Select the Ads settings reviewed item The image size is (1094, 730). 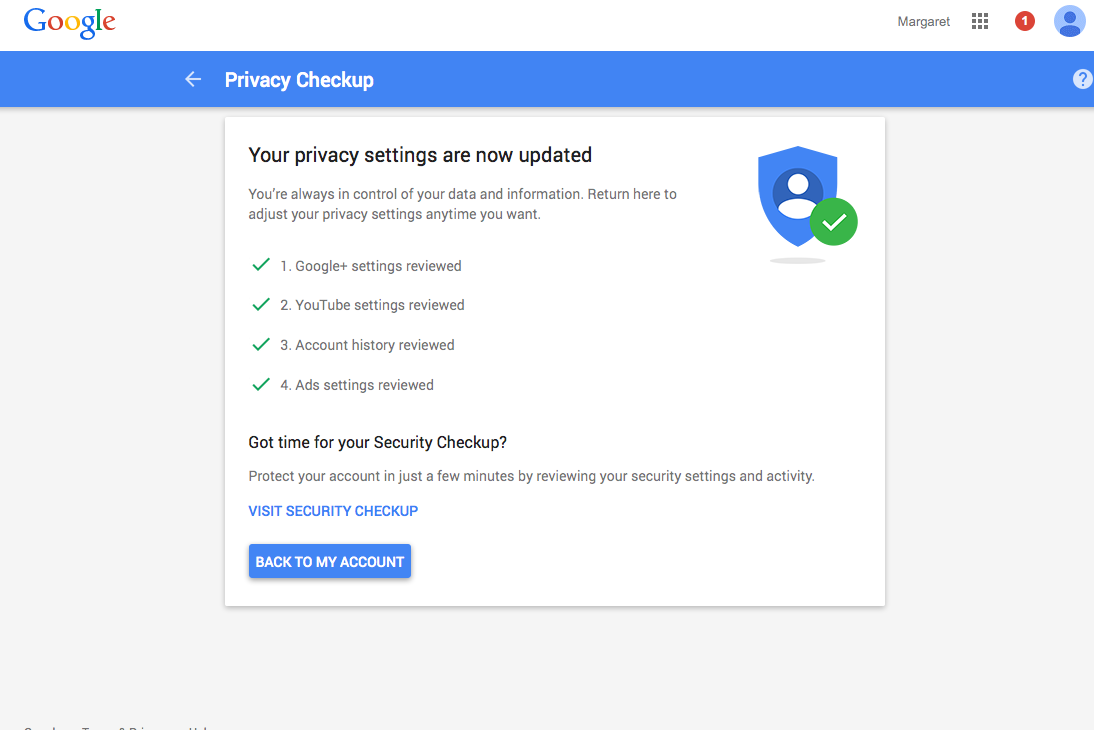point(357,385)
